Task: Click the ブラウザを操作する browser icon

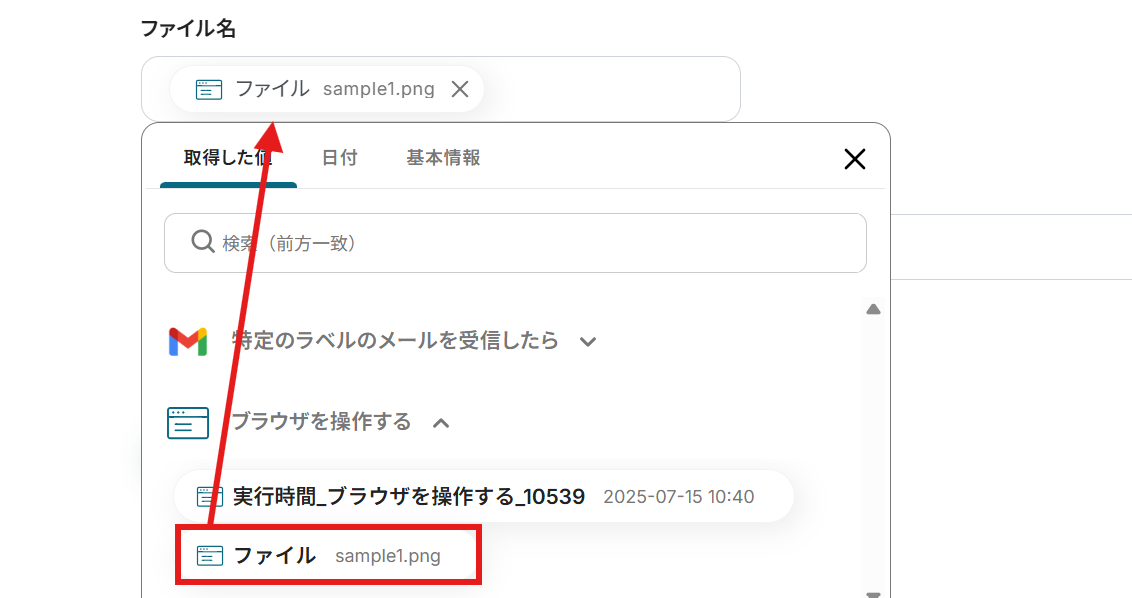Action: (x=188, y=423)
